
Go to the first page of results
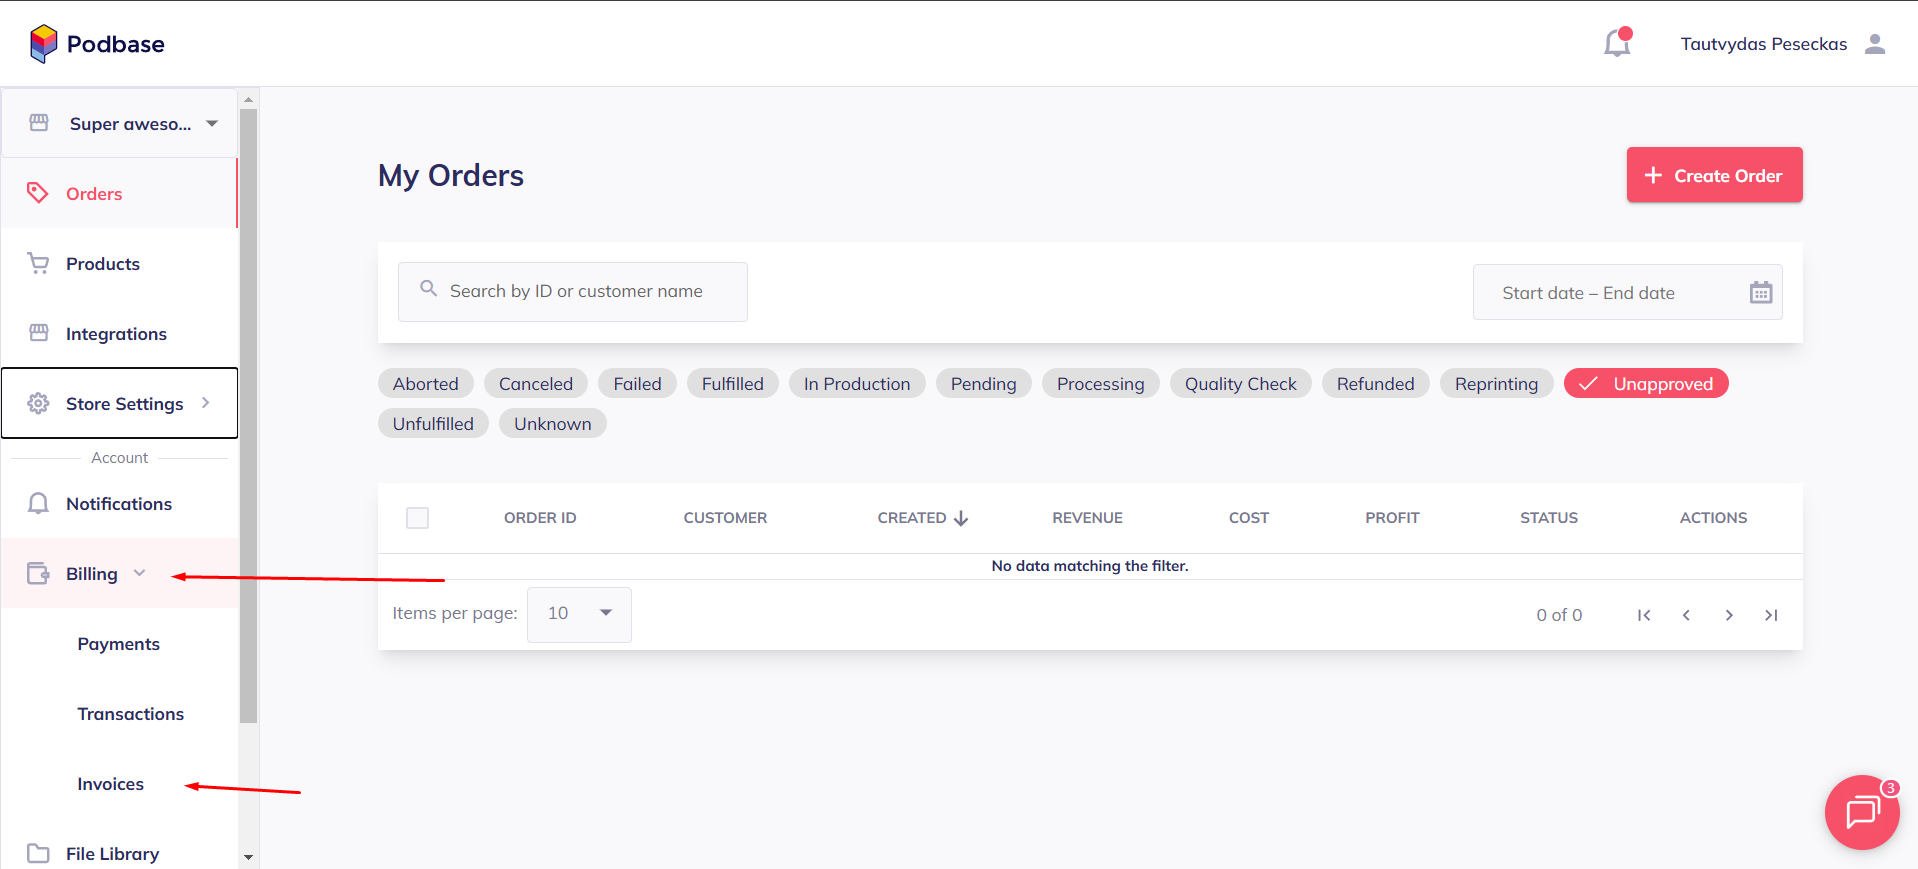click(x=1643, y=615)
